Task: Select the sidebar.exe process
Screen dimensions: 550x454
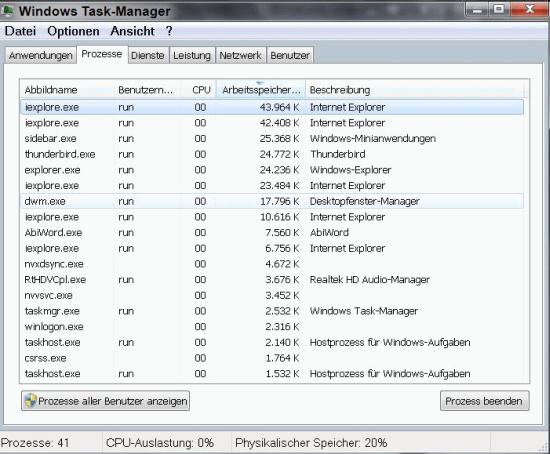Action: 272,139
